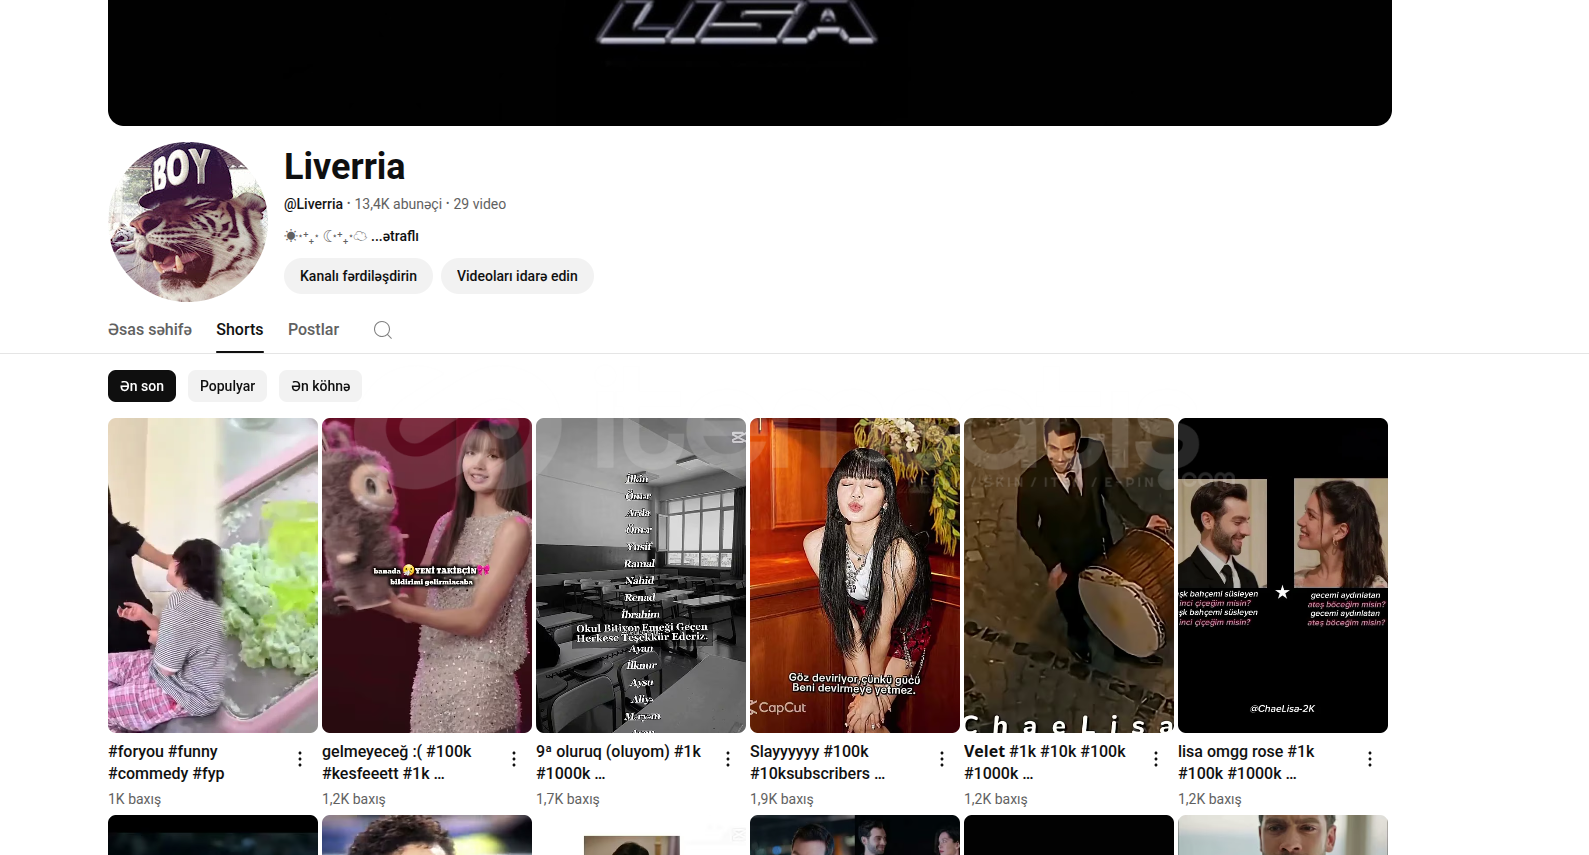Click the Kanalı fərdiləşdirin button
The width and height of the screenshot is (1589, 855).
[358, 276]
